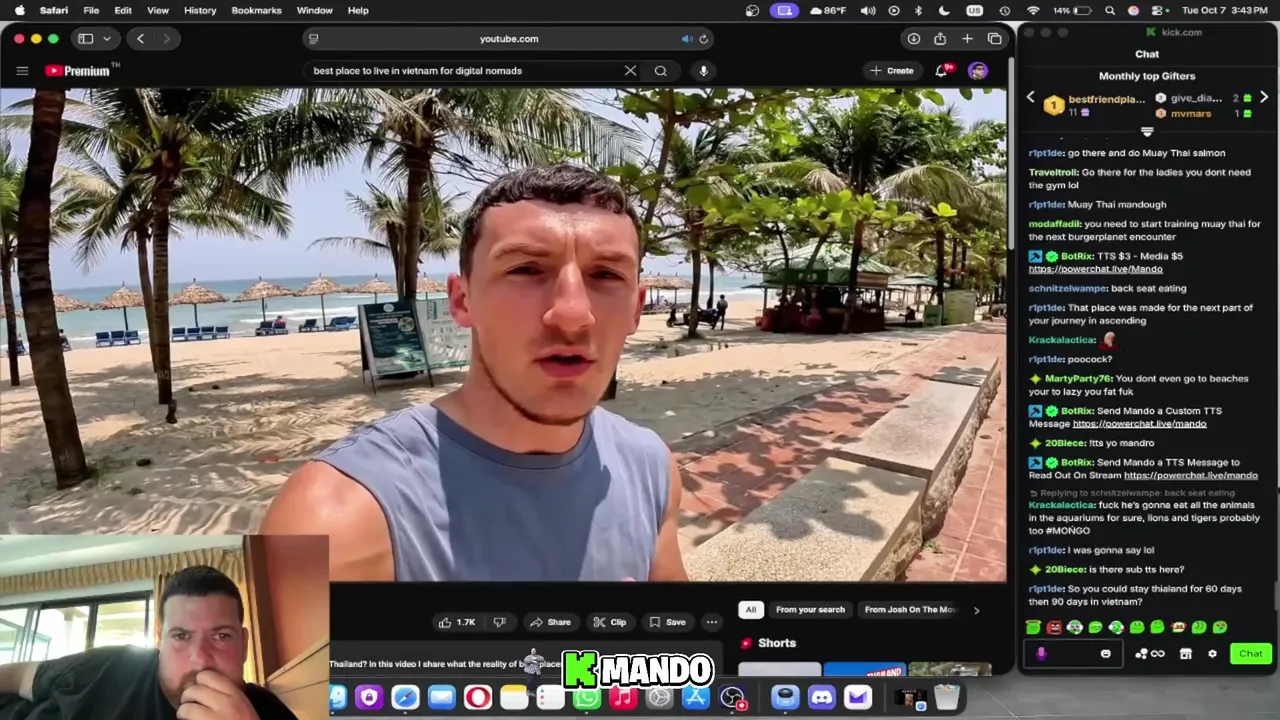The height and width of the screenshot is (720, 1280).
Task: Open the Apple menu
Action: (20, 10)
